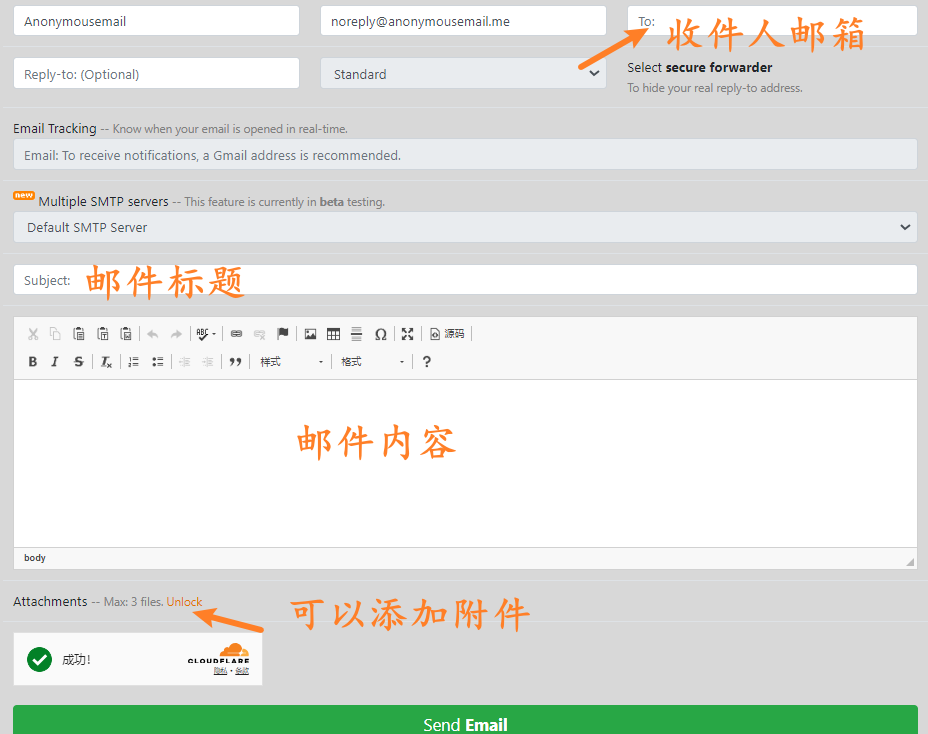
Task: Click the strikethrough icon
Action: point(79,362)
